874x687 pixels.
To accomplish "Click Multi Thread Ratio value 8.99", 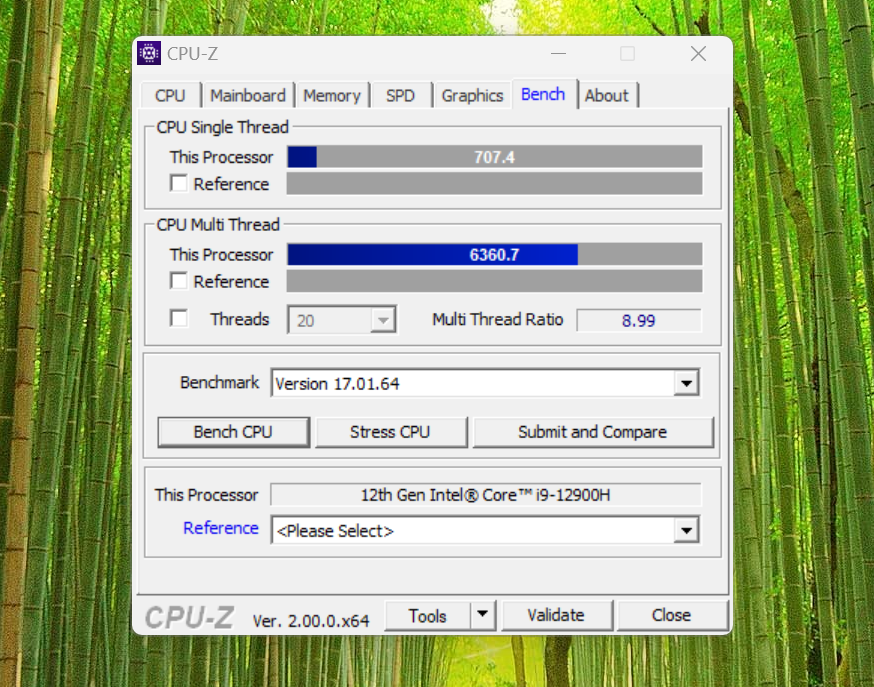I will pos(639,320).
